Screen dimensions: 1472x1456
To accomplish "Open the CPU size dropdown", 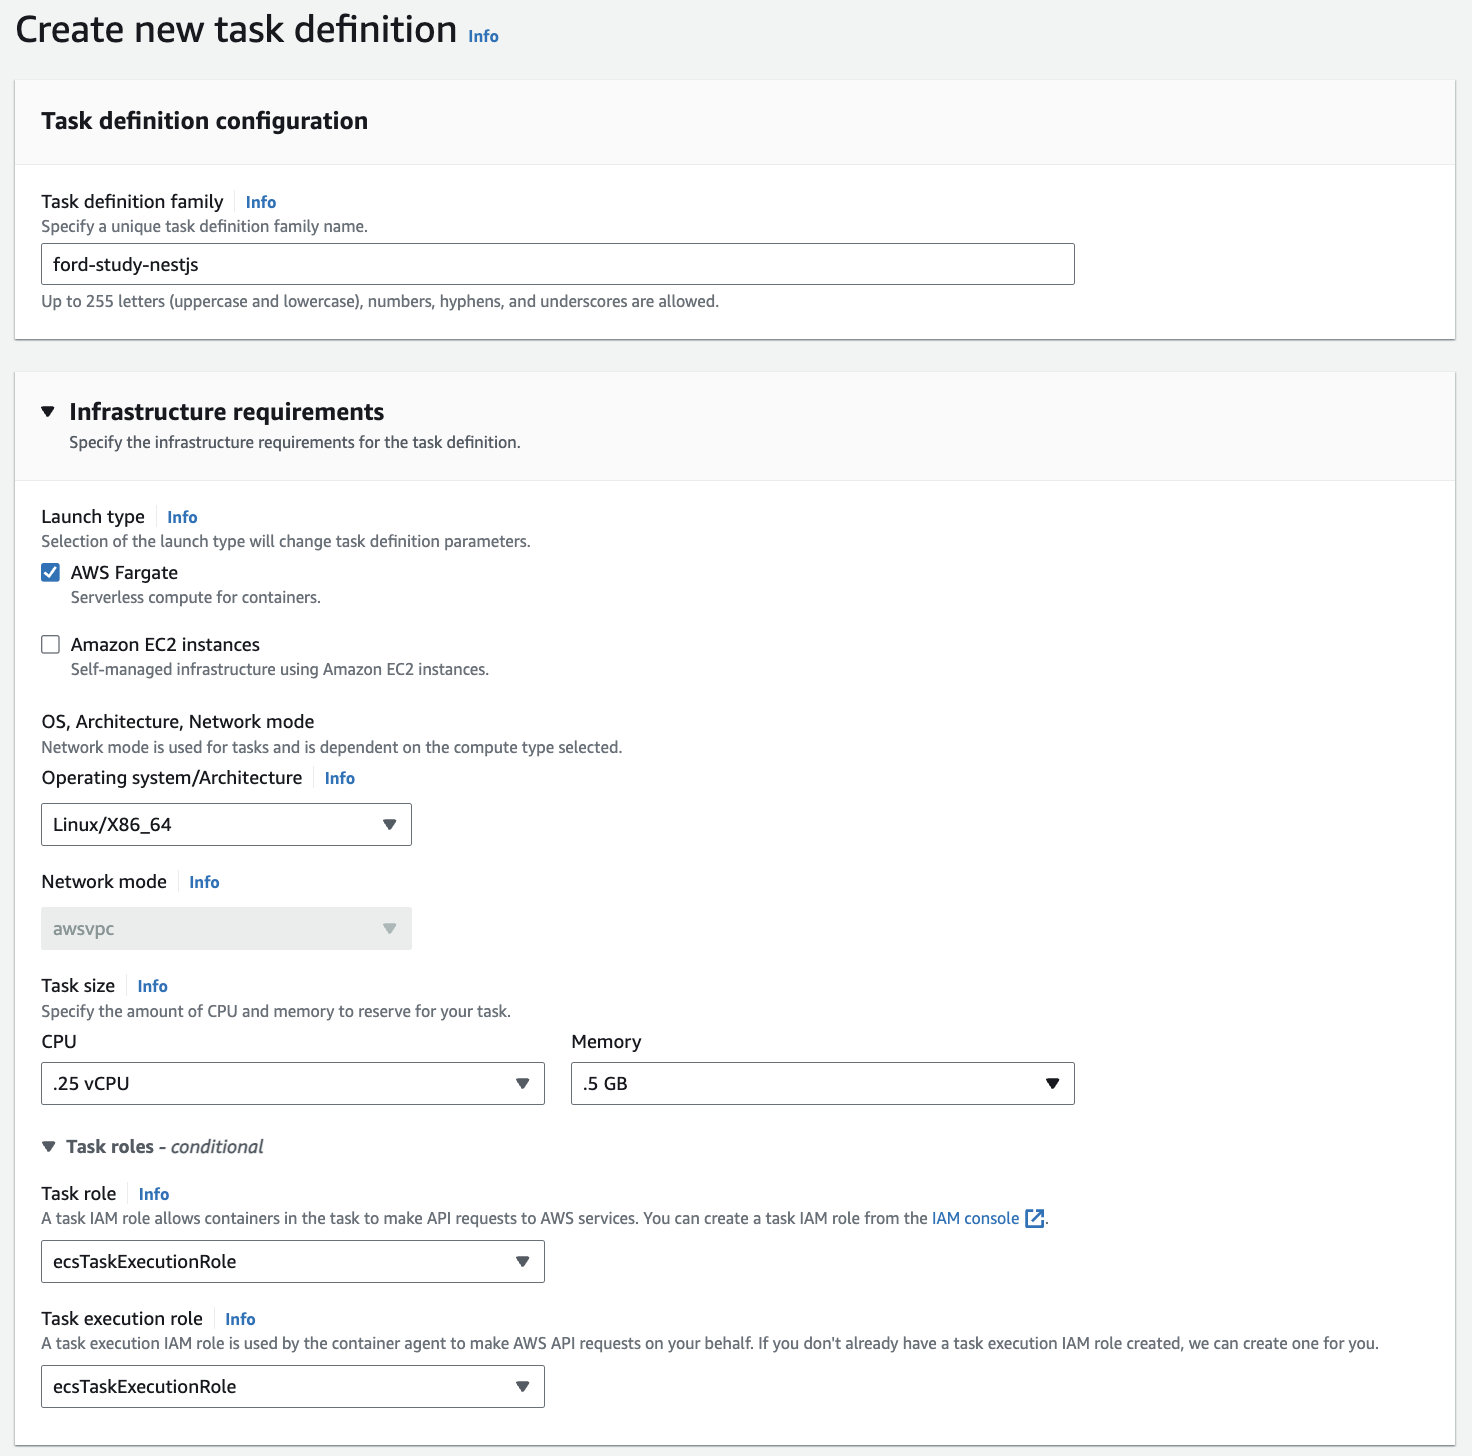I will (293, 1084).
